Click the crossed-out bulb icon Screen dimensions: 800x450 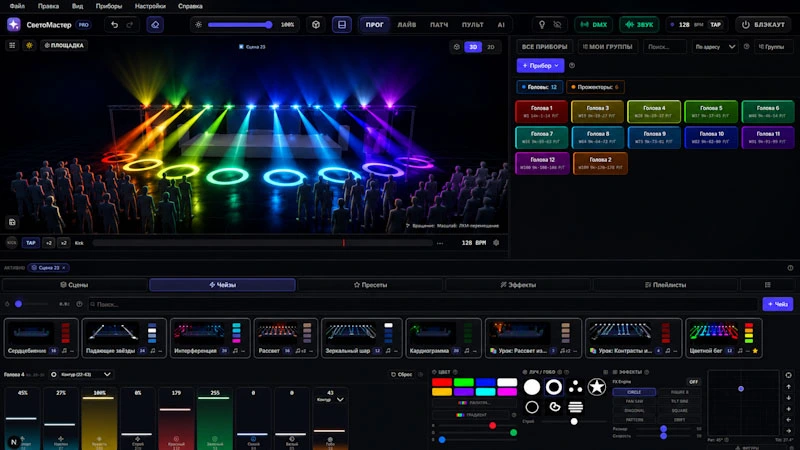[557, 24]
